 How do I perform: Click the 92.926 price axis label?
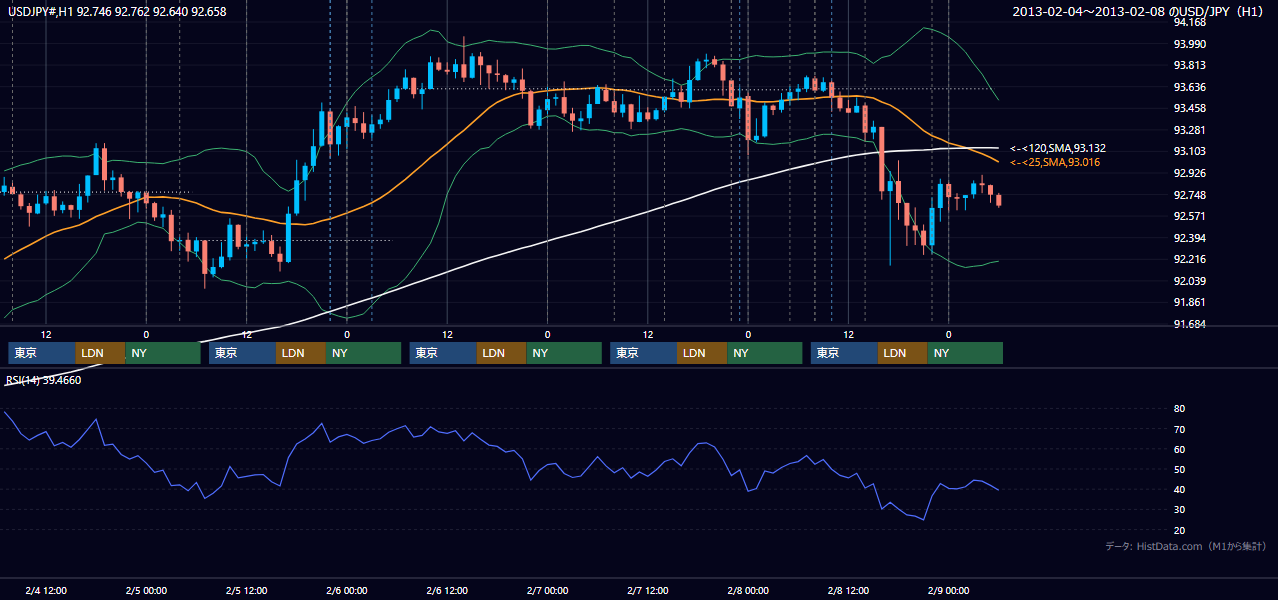click(x=1189, y=173)
